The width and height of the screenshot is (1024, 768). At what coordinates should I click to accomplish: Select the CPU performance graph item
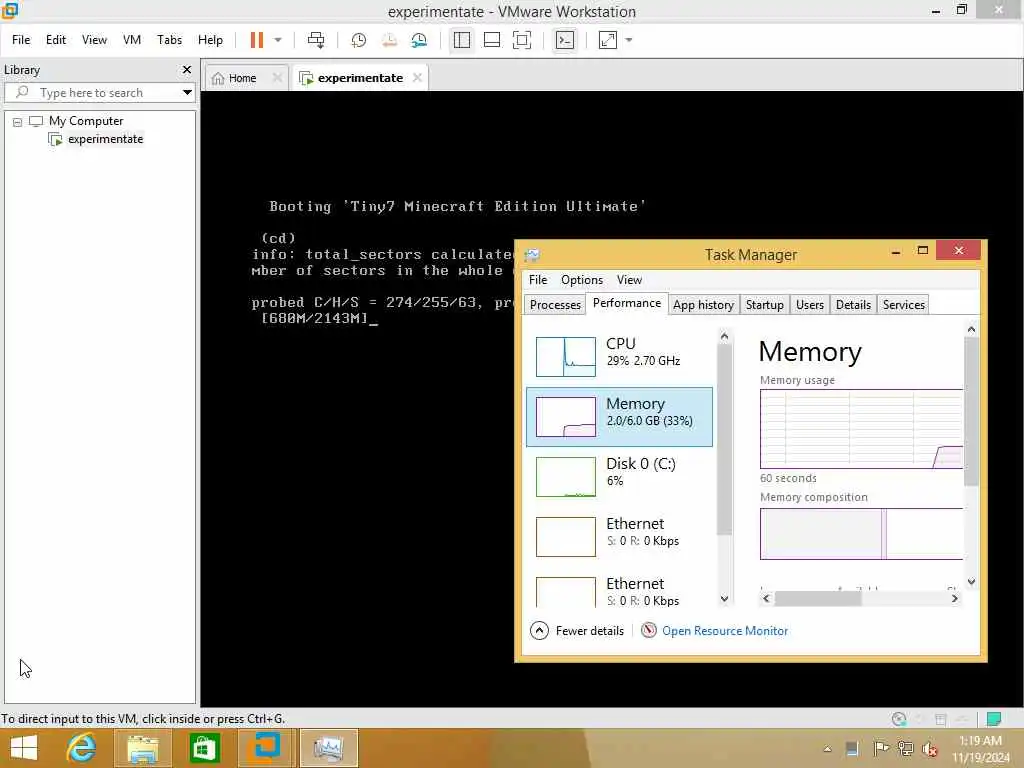619,356
